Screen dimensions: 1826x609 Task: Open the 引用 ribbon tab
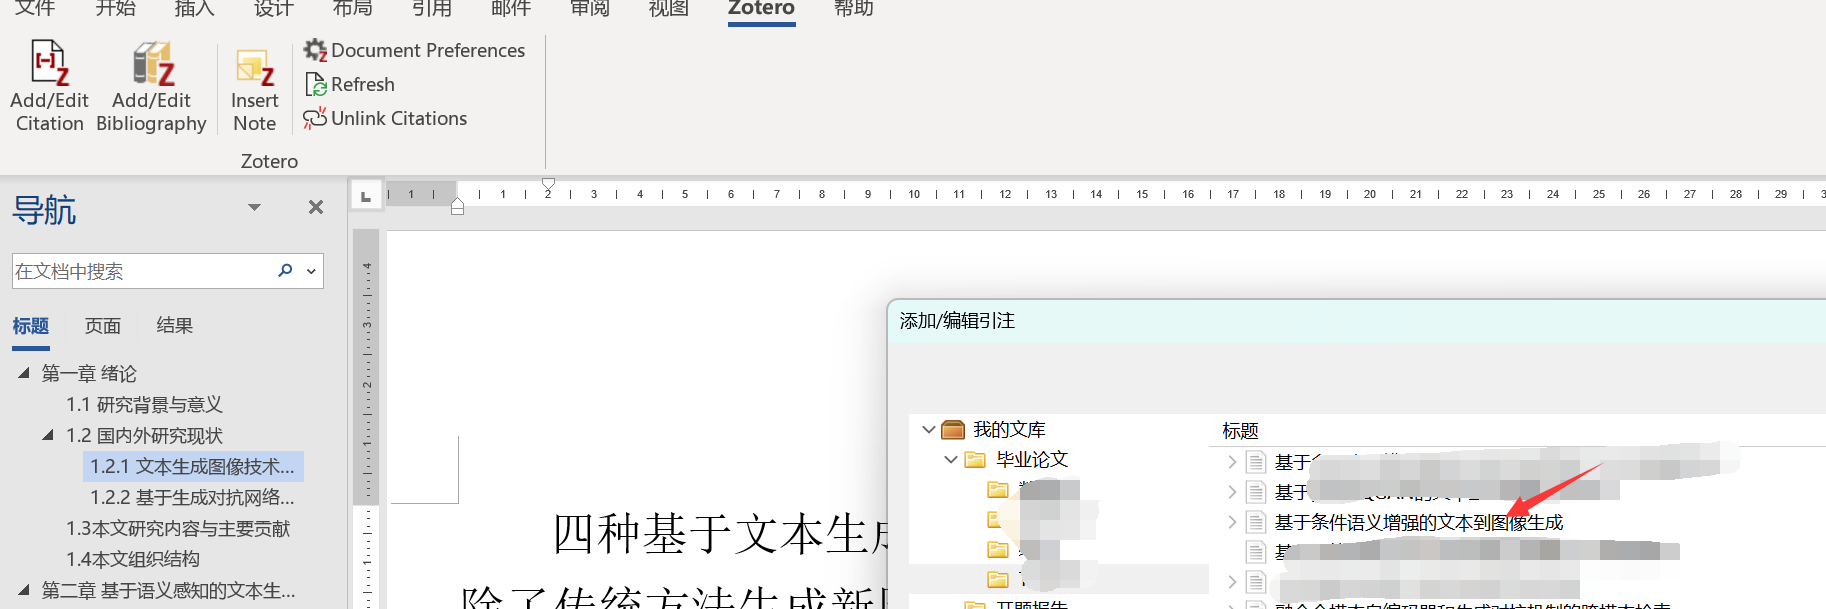(431, 9)
